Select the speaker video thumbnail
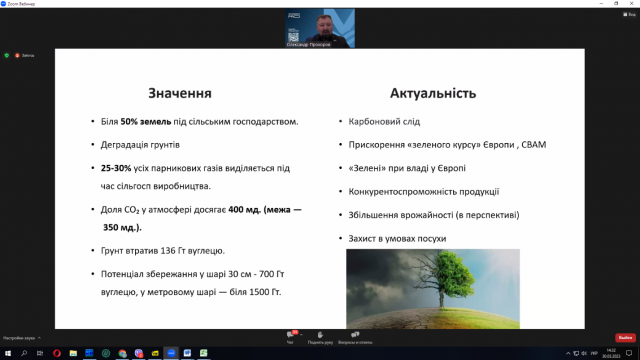 320,28
